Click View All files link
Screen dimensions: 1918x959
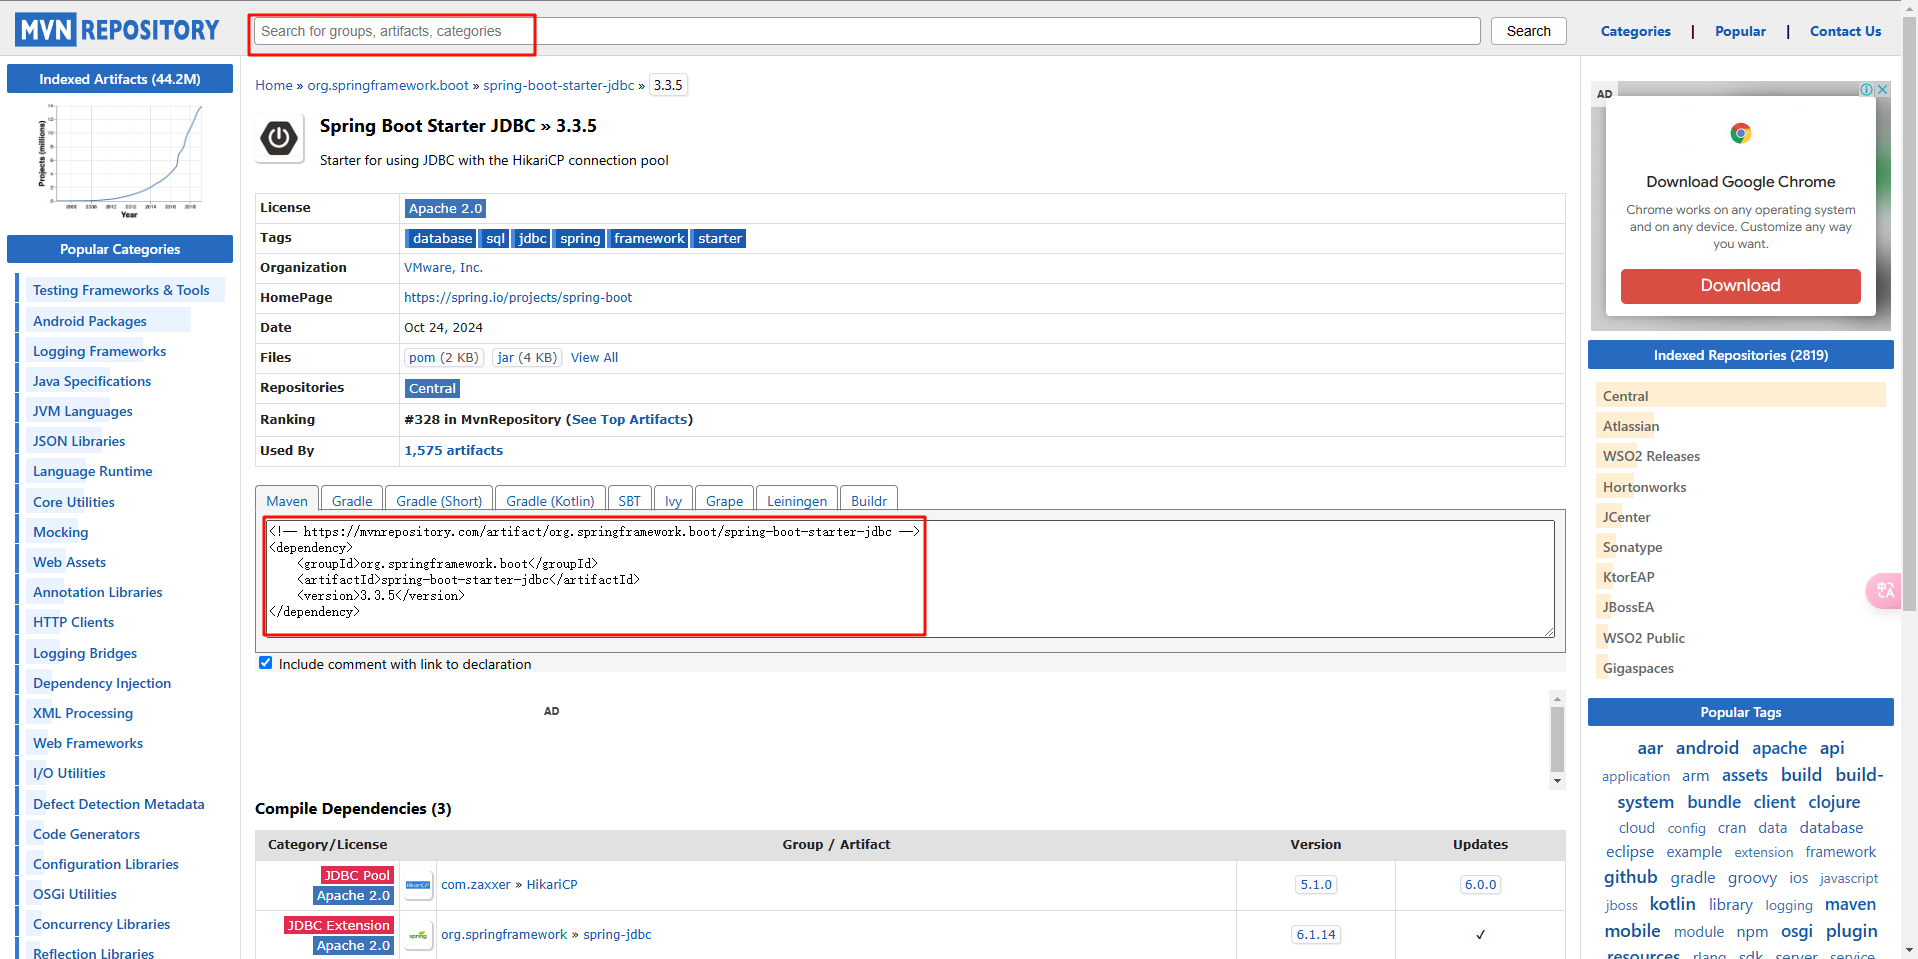(595, 357)
